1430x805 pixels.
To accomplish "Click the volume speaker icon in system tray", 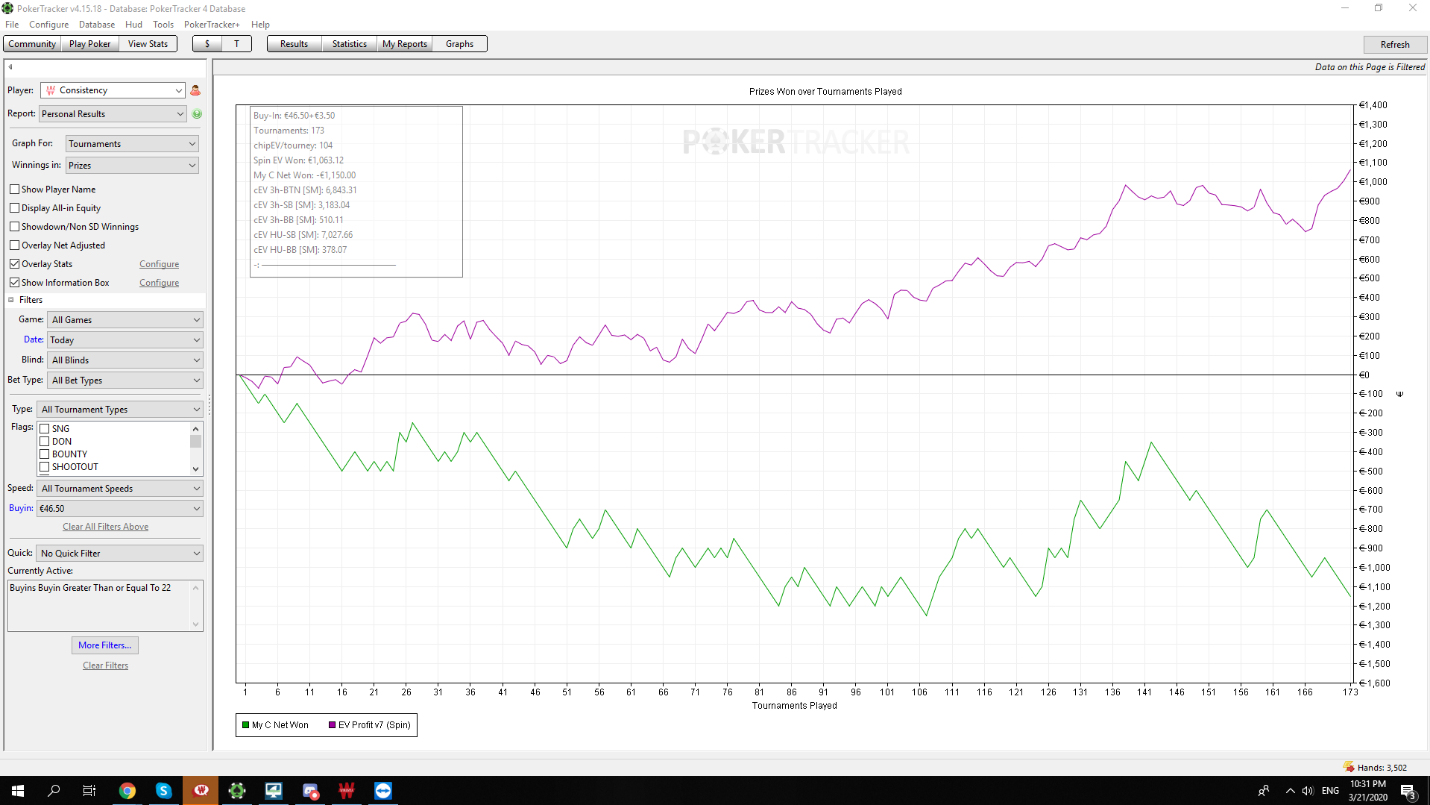I will point(1307,791).
